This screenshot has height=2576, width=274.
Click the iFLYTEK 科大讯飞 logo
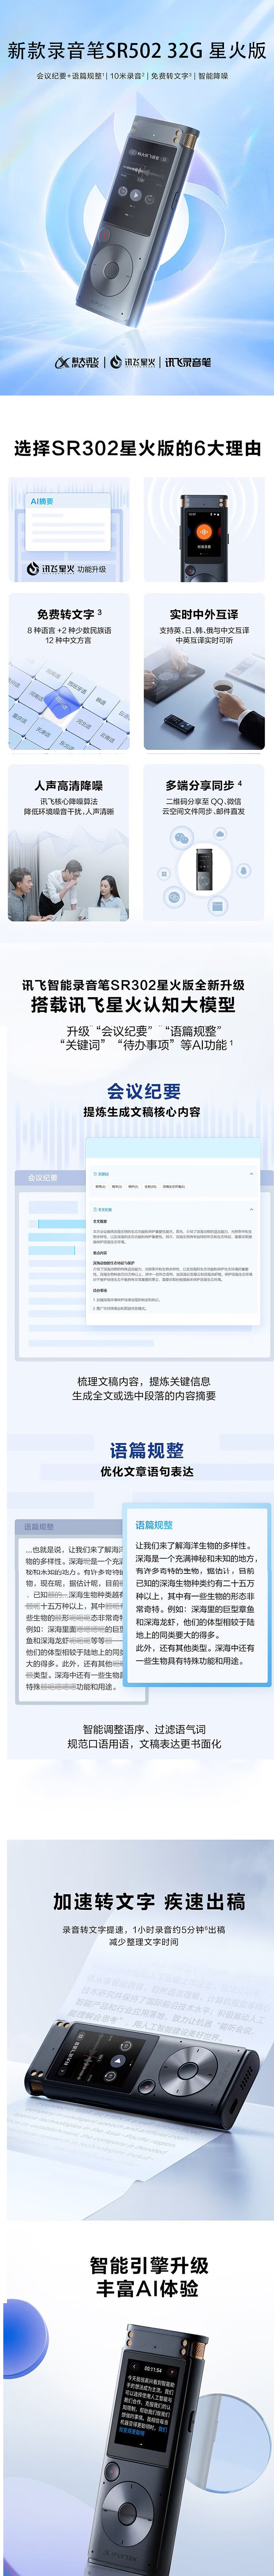coord(77,362)
